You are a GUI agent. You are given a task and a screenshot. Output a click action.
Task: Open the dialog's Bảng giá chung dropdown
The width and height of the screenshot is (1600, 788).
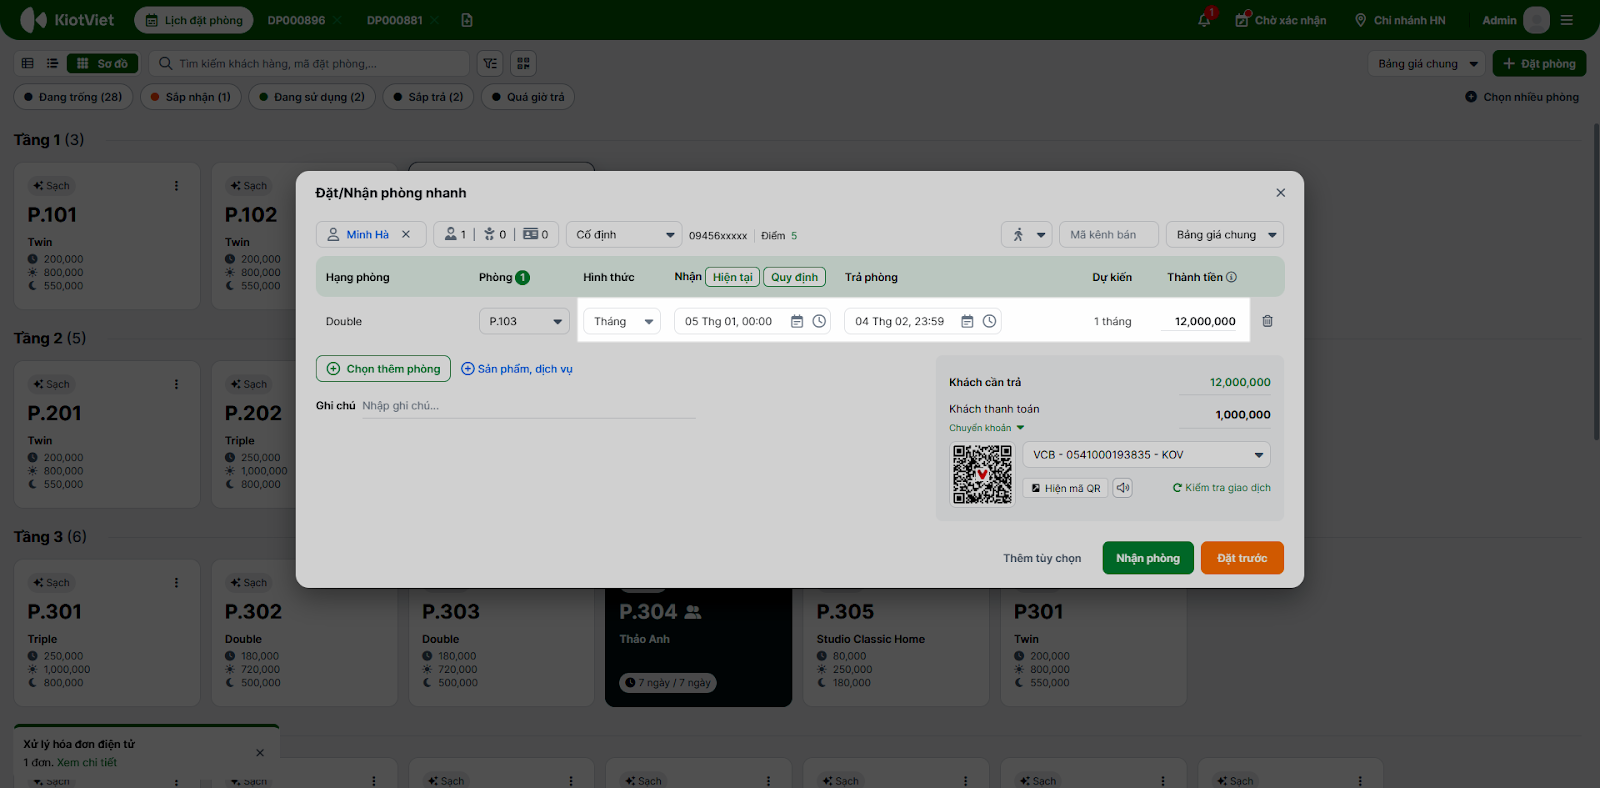click(1225, 235)
